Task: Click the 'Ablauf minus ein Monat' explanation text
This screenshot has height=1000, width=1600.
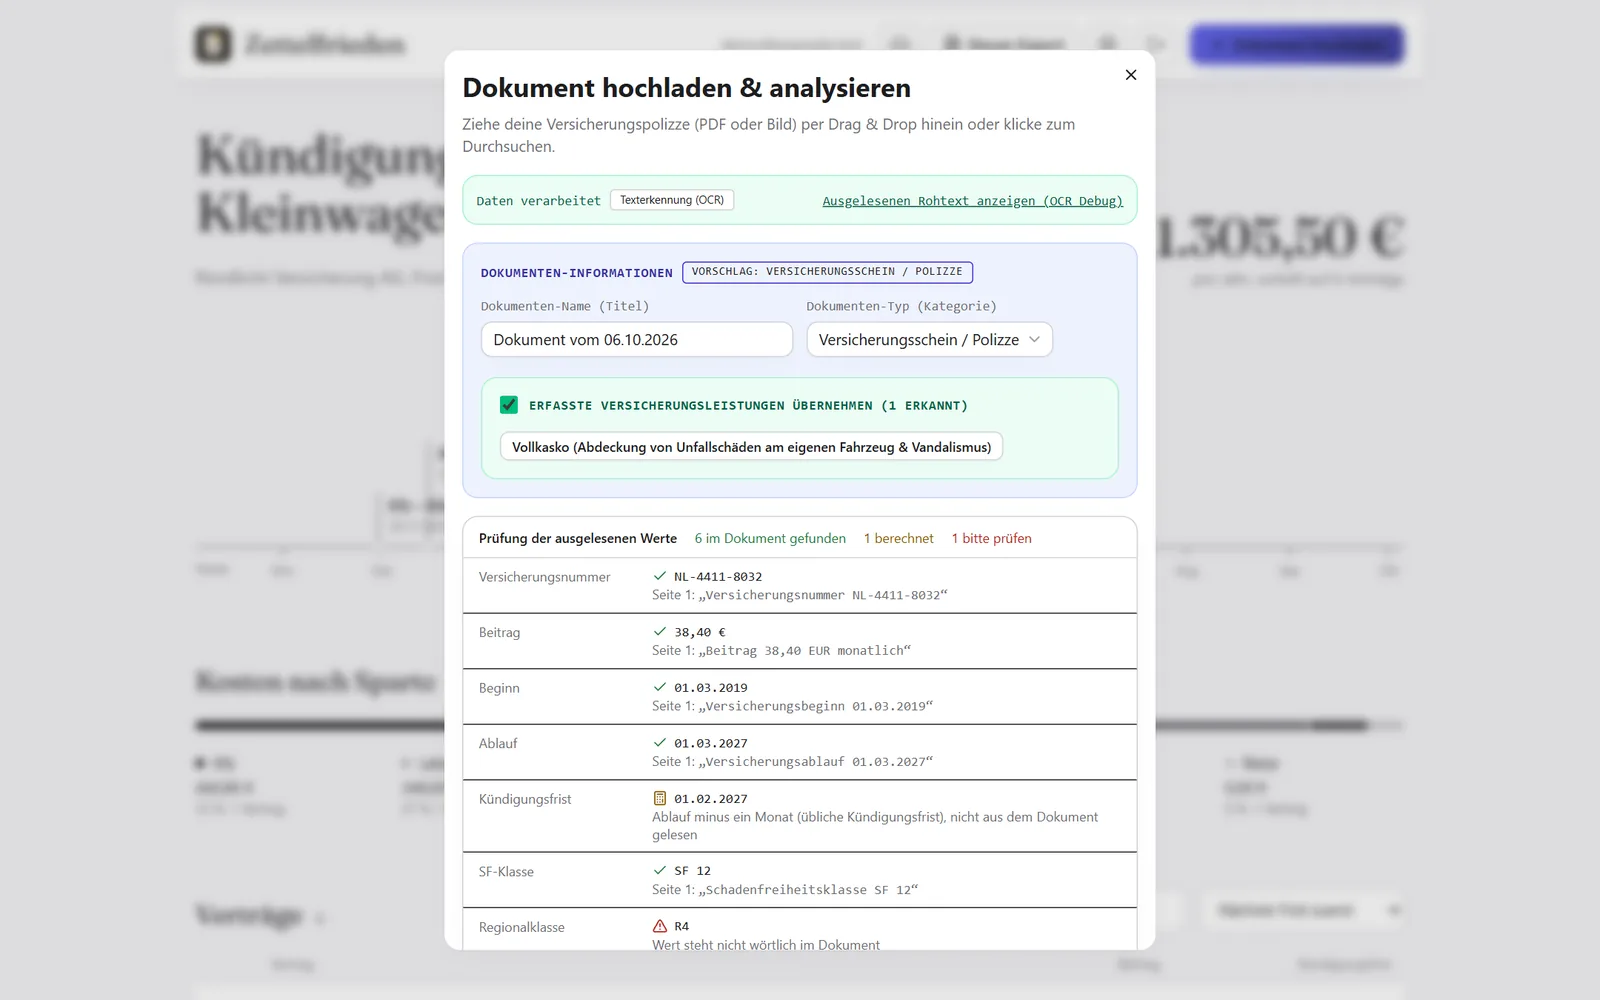Action: tap(875, 826)
